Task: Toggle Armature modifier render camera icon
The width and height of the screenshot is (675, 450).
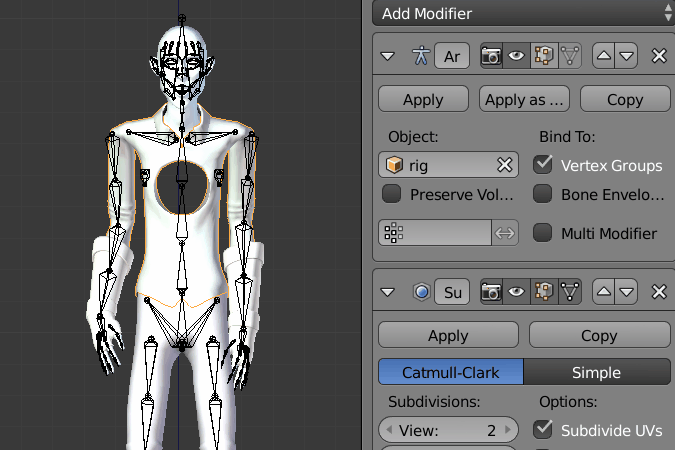Action: tap(491, 56)
